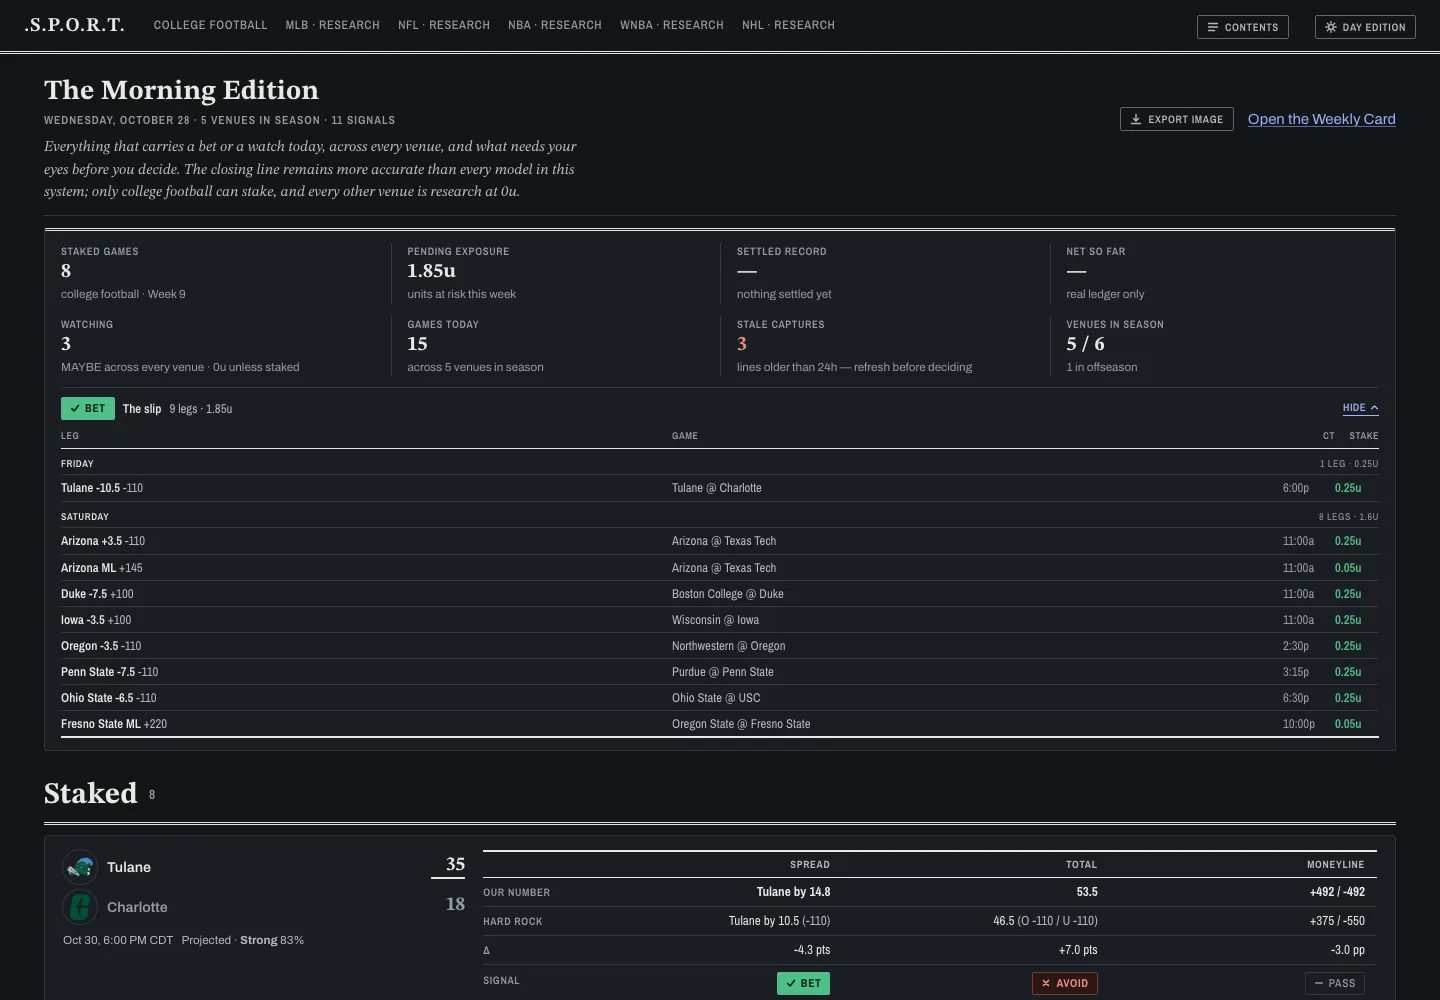Select the Ohio State -6.5 leg
The width and height of the screenshot is (1440, 1000).
pos(720,698)
